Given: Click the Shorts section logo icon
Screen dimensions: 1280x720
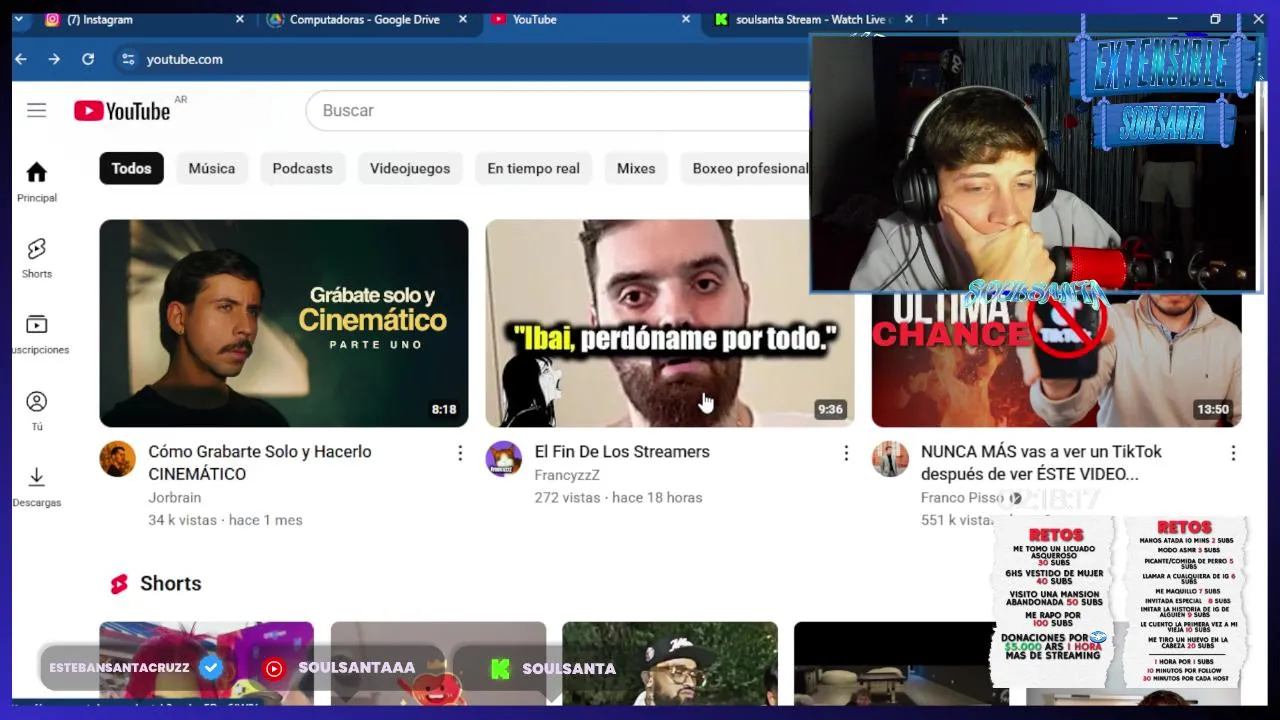Looking at the screenshot, I should (x=119, y=584).
